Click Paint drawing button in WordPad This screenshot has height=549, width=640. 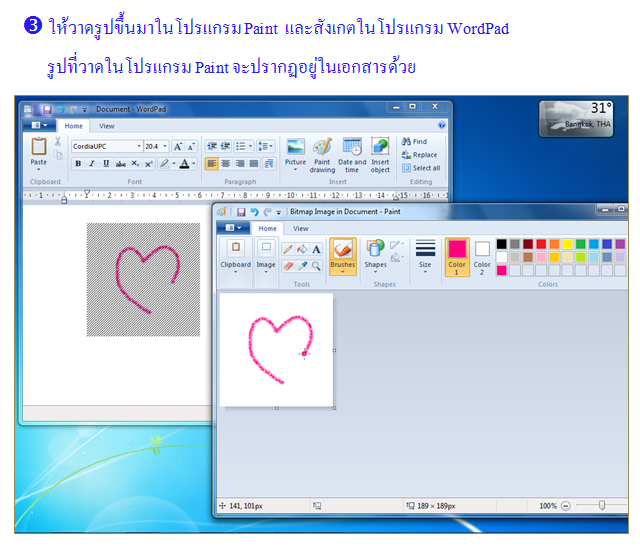(322, 155)
